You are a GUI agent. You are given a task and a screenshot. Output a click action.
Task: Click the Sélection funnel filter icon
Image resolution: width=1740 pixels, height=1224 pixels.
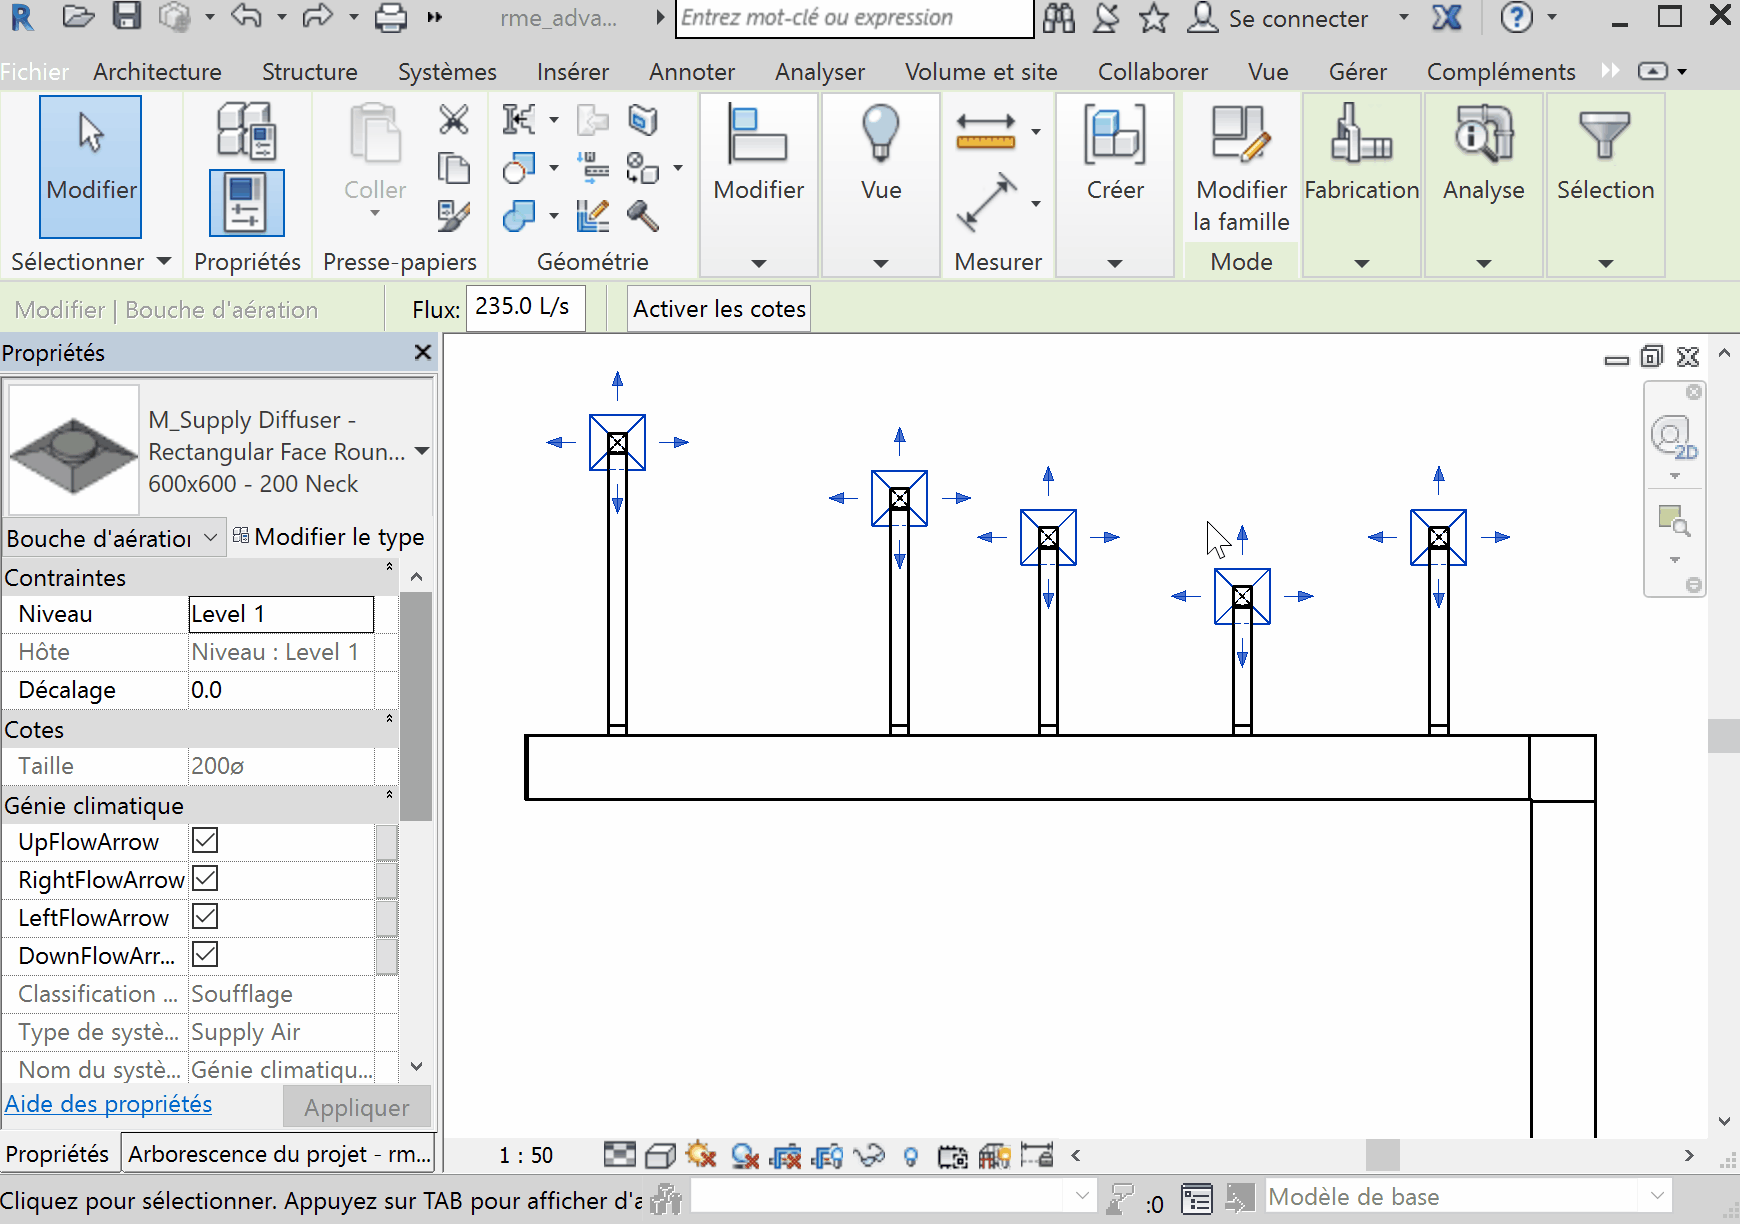(x=1604, y=135)
